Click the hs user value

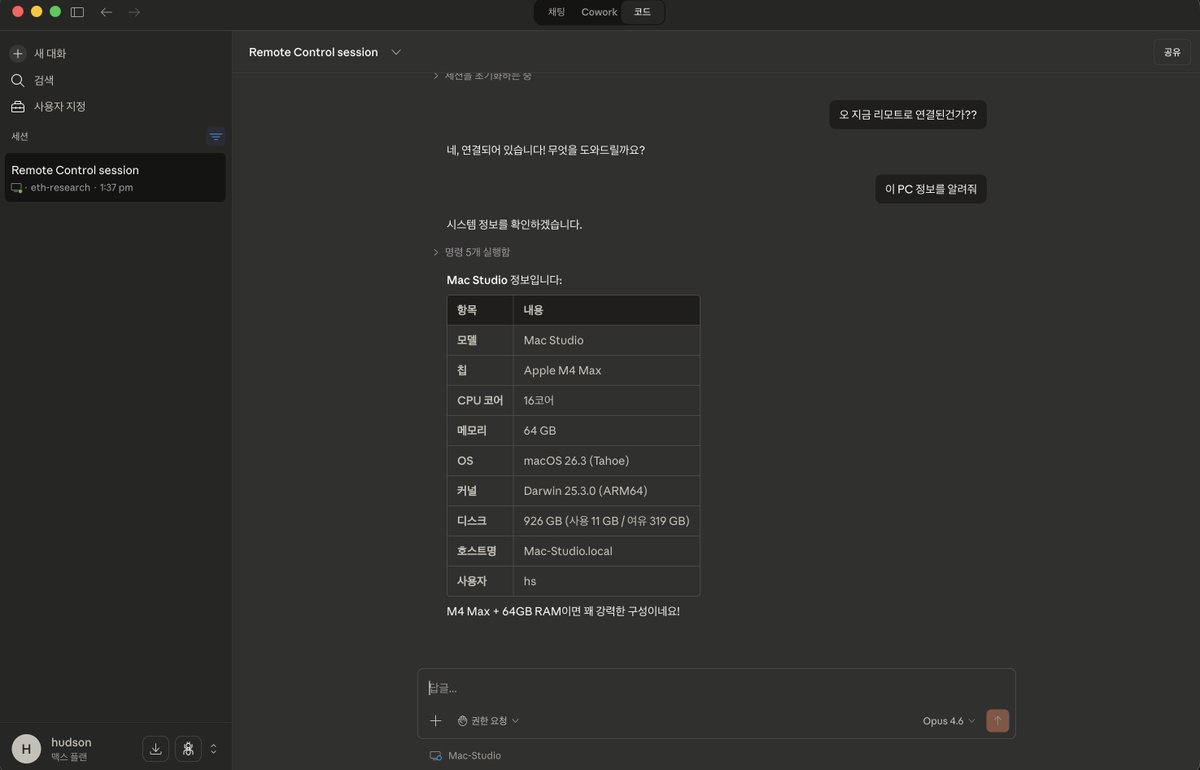point(530,581)
